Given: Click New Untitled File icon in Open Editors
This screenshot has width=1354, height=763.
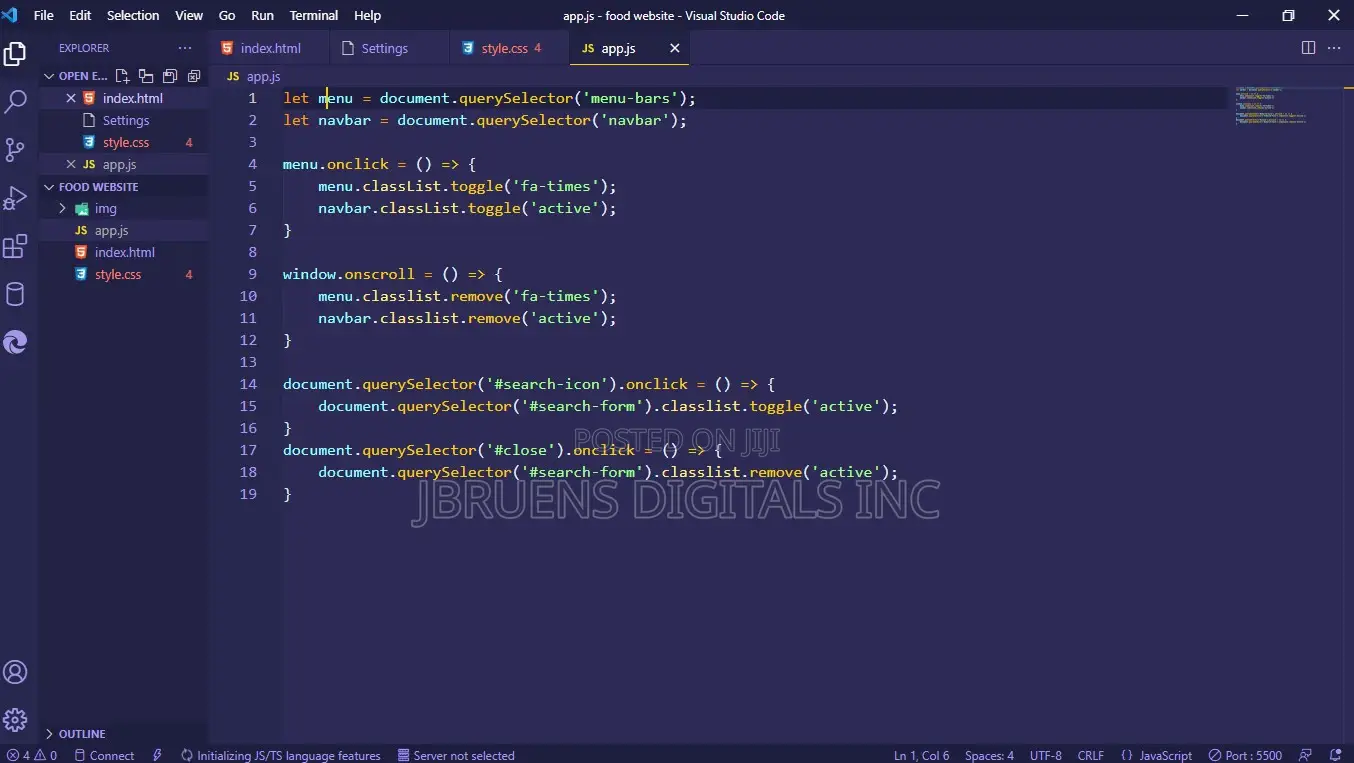Looking at the screenshot, I should [123, 76].
